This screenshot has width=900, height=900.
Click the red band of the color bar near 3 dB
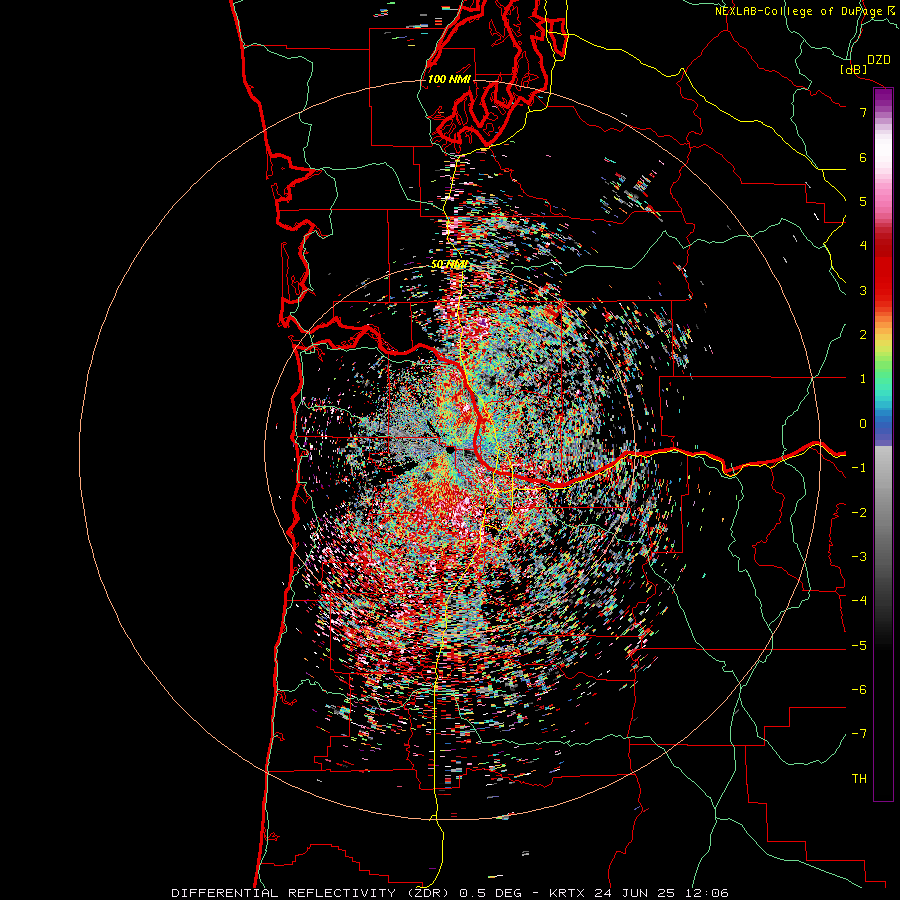coord(883,281)
